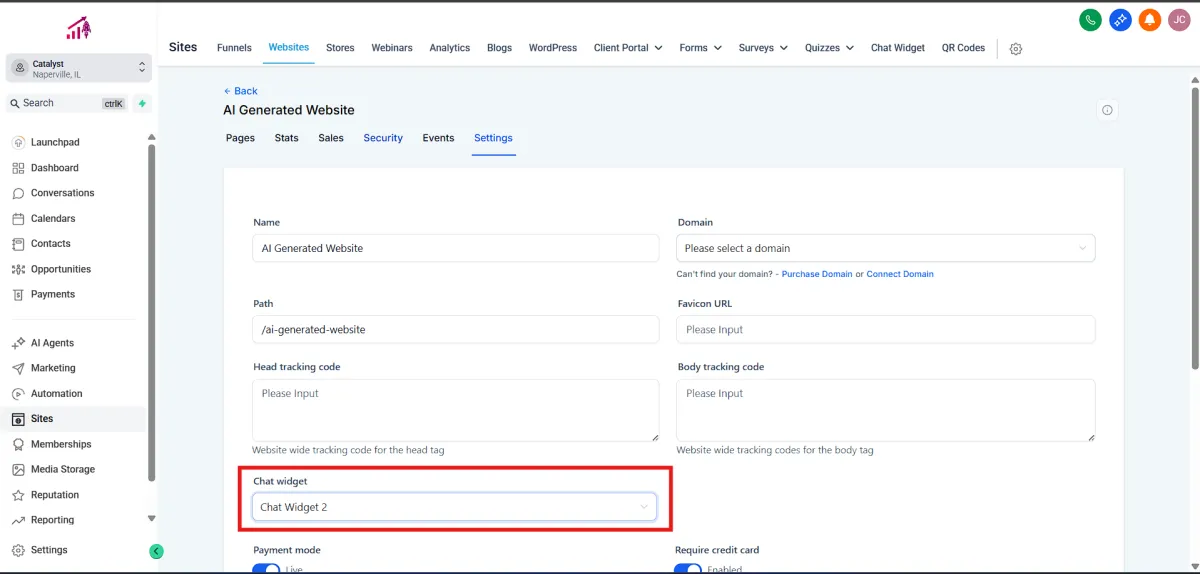Open the Chat widget dropdown
1200x574 pixels.
point(455,507)
